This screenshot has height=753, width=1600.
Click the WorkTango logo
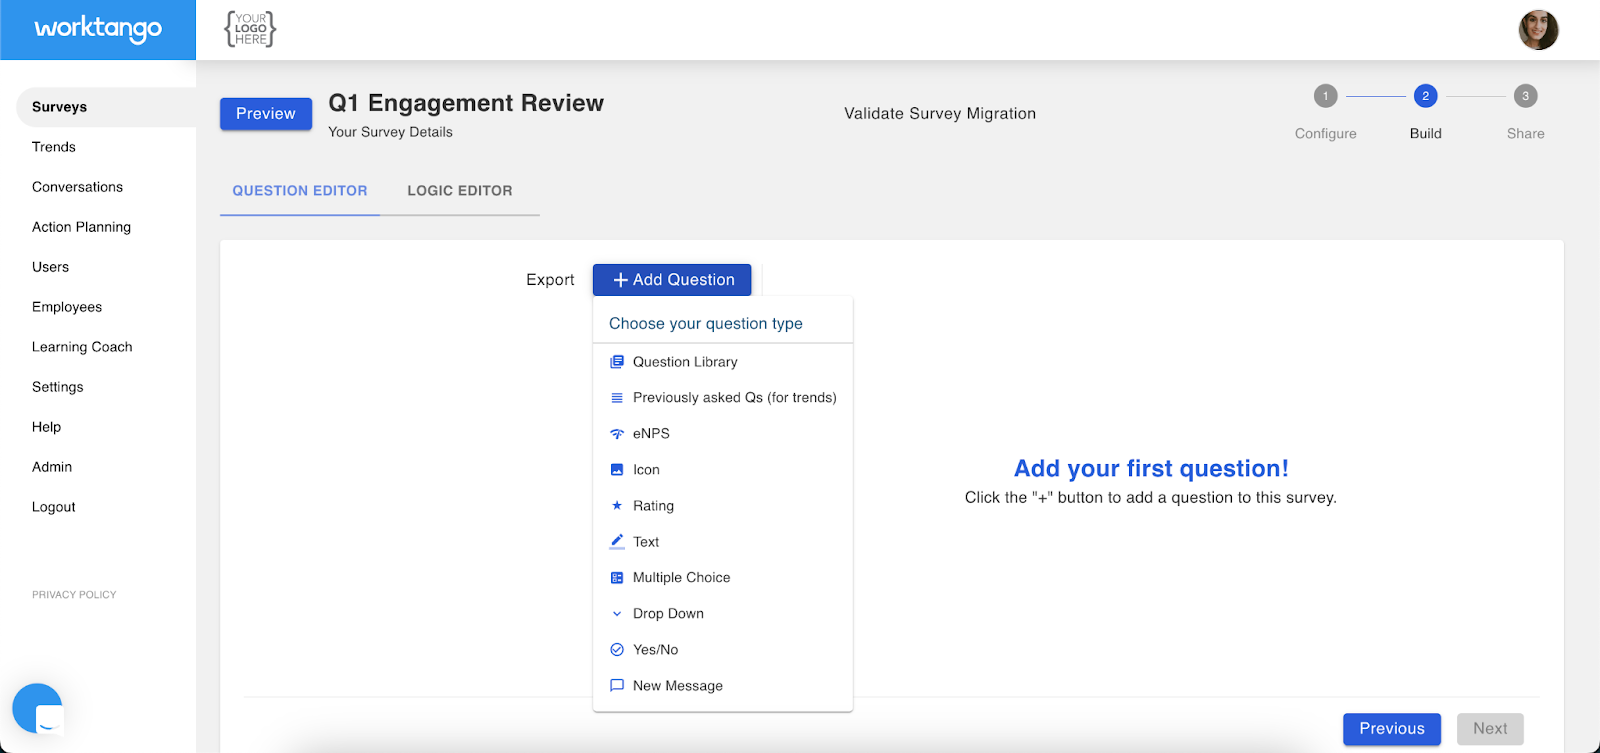click(x=98, y=29)
